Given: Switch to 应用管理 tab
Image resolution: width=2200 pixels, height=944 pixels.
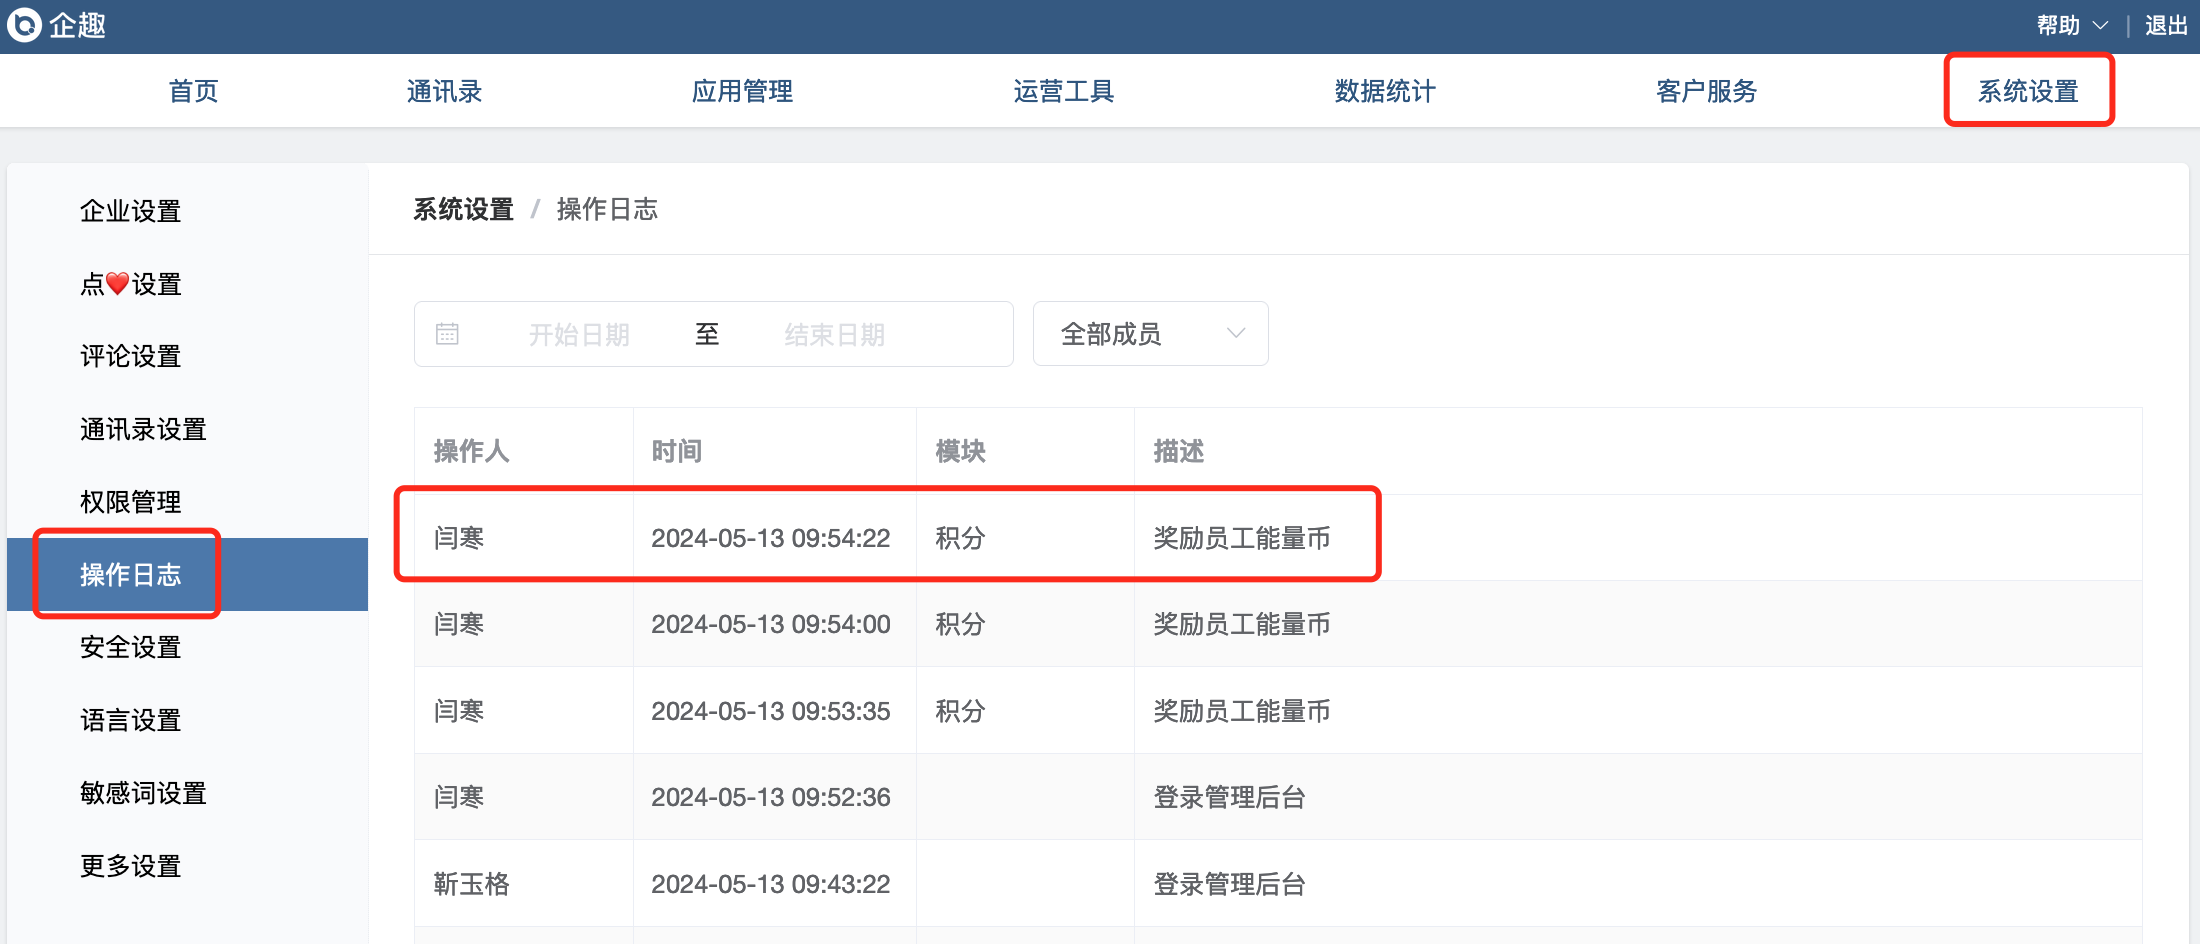Looking at the screenshot, I should pos(742,91).
